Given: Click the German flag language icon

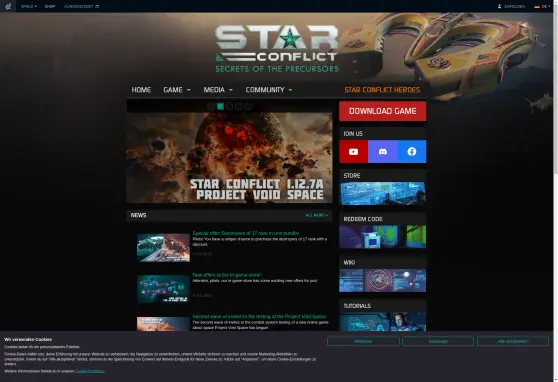Looking at the screenshot, I should tap(537, 6).
